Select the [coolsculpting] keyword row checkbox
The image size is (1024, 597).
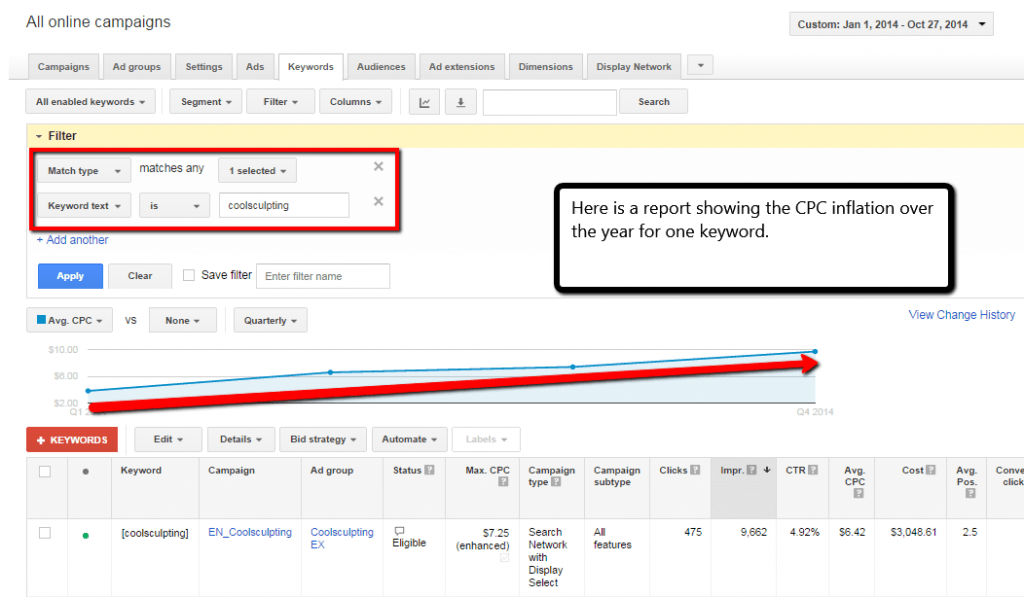(x=45, y=533)
